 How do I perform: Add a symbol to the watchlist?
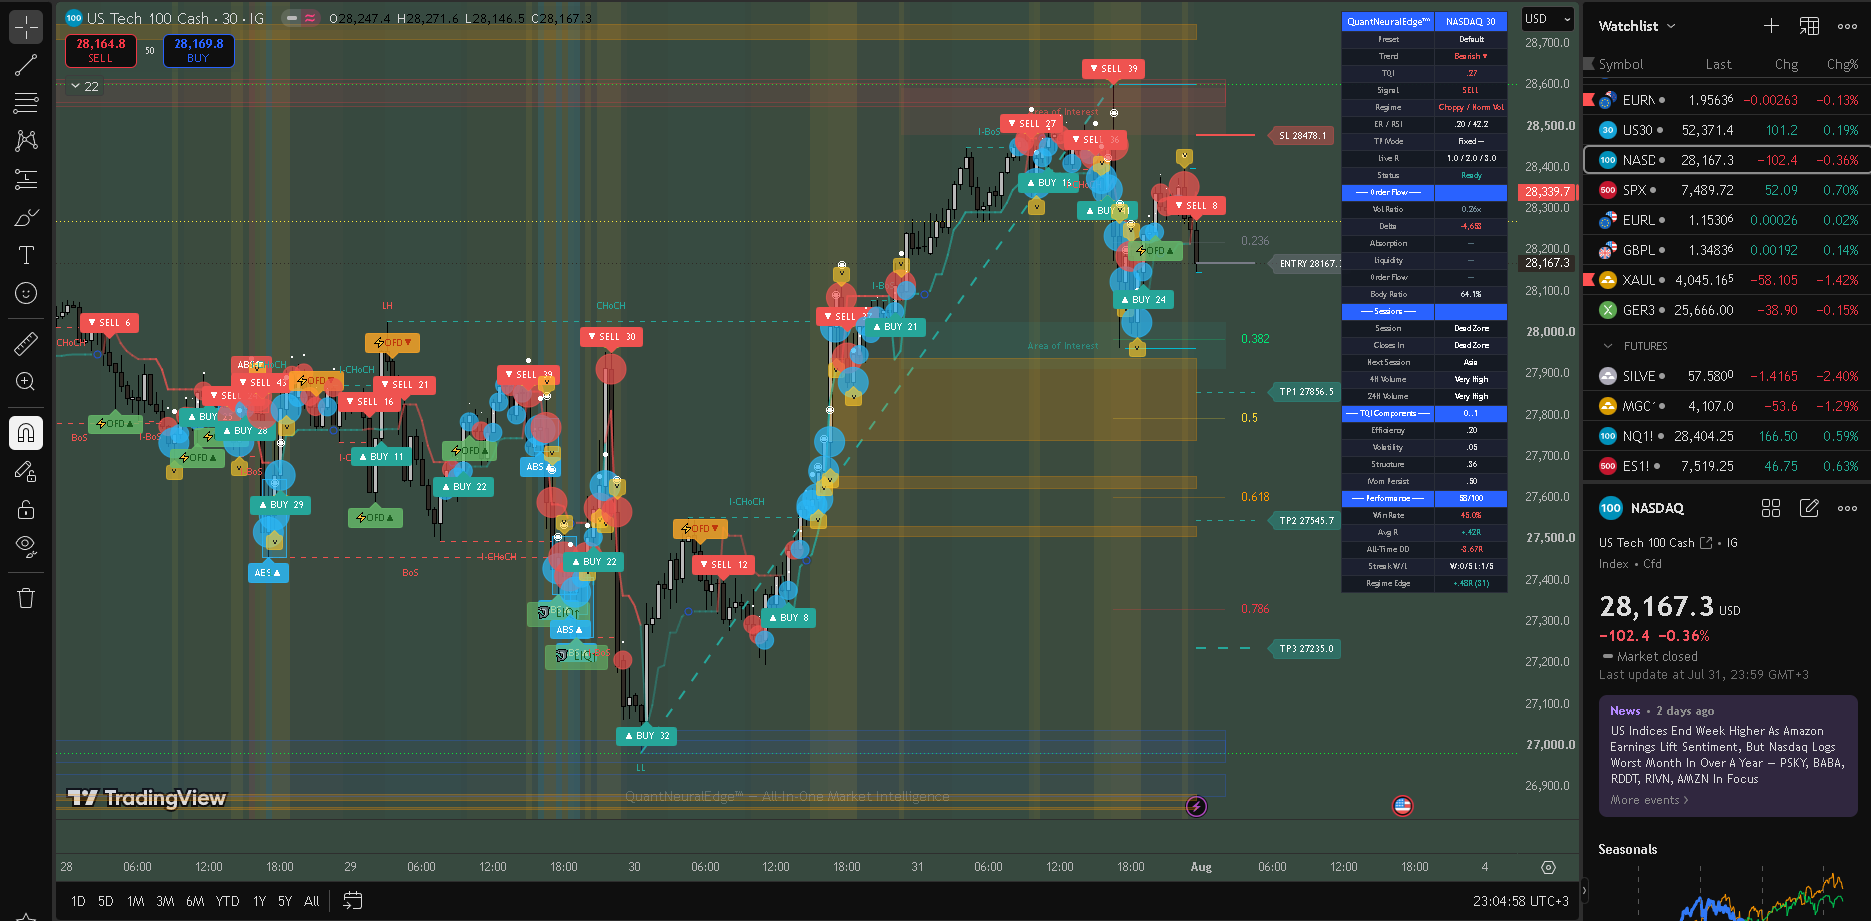coord(1771,26)
